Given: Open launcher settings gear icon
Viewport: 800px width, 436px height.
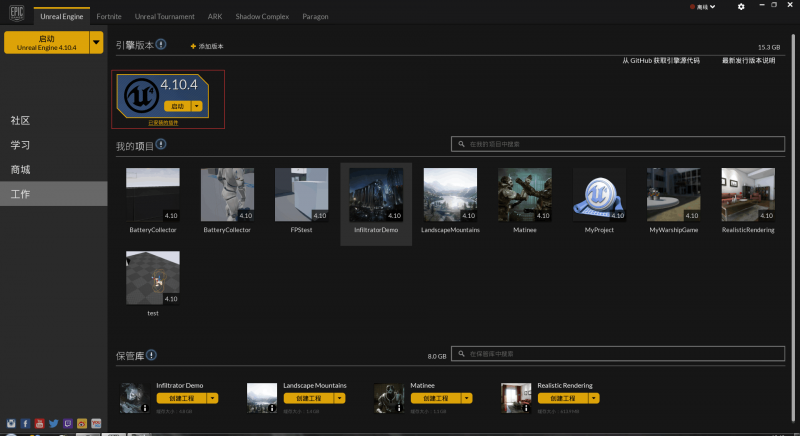Looking at the screenshot, I should [741, 7].
